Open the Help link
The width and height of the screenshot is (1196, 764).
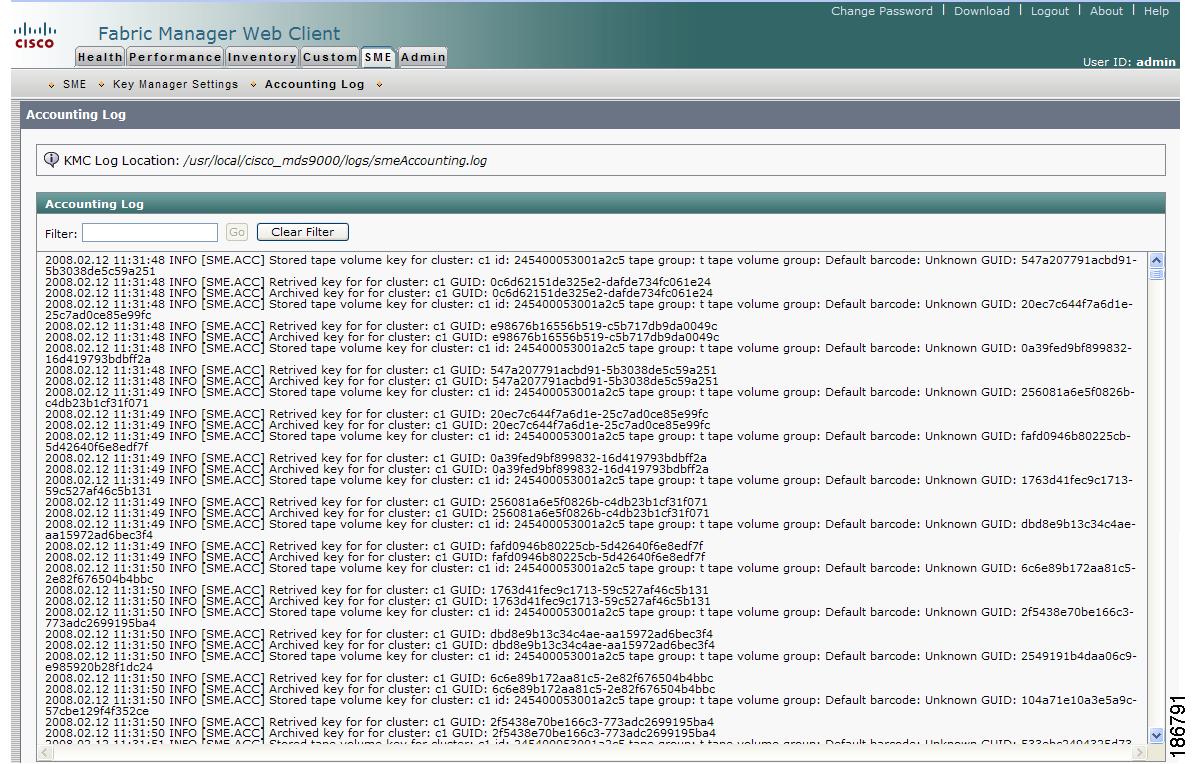[1156, 11]
